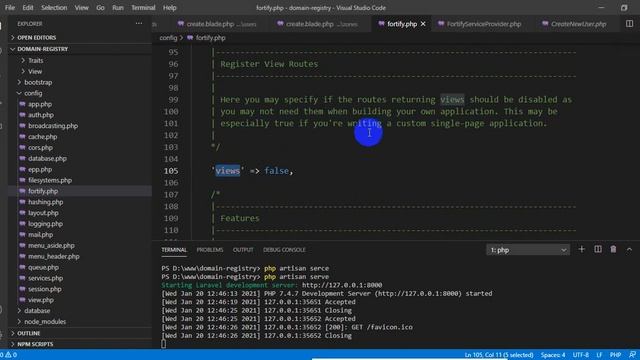Collapse the DOMAIN-REGISTRY section
Screen dimensions: 640x360
[42, 49]
